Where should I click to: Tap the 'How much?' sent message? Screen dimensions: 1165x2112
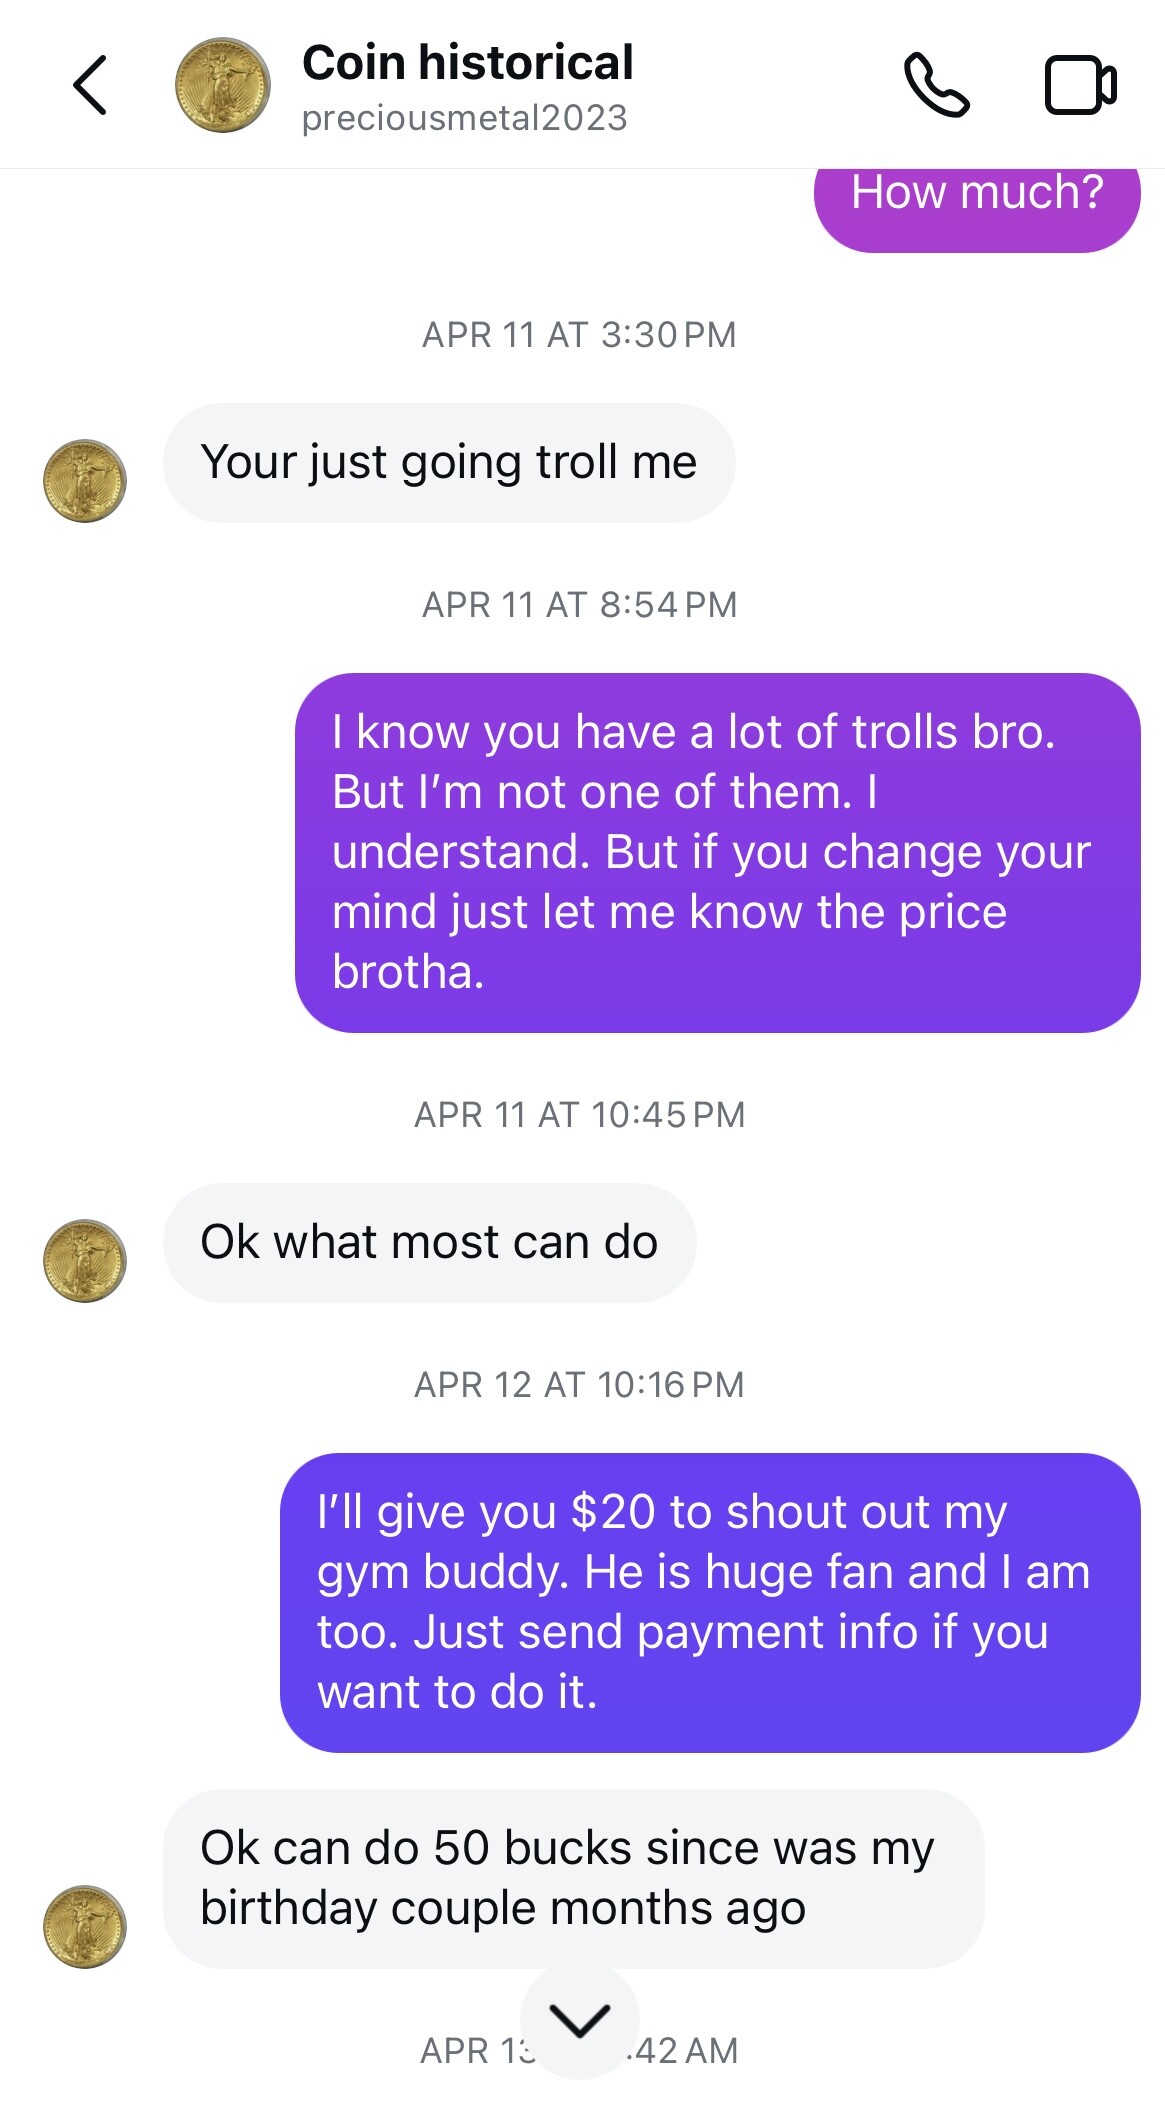(x=976, y=200)
